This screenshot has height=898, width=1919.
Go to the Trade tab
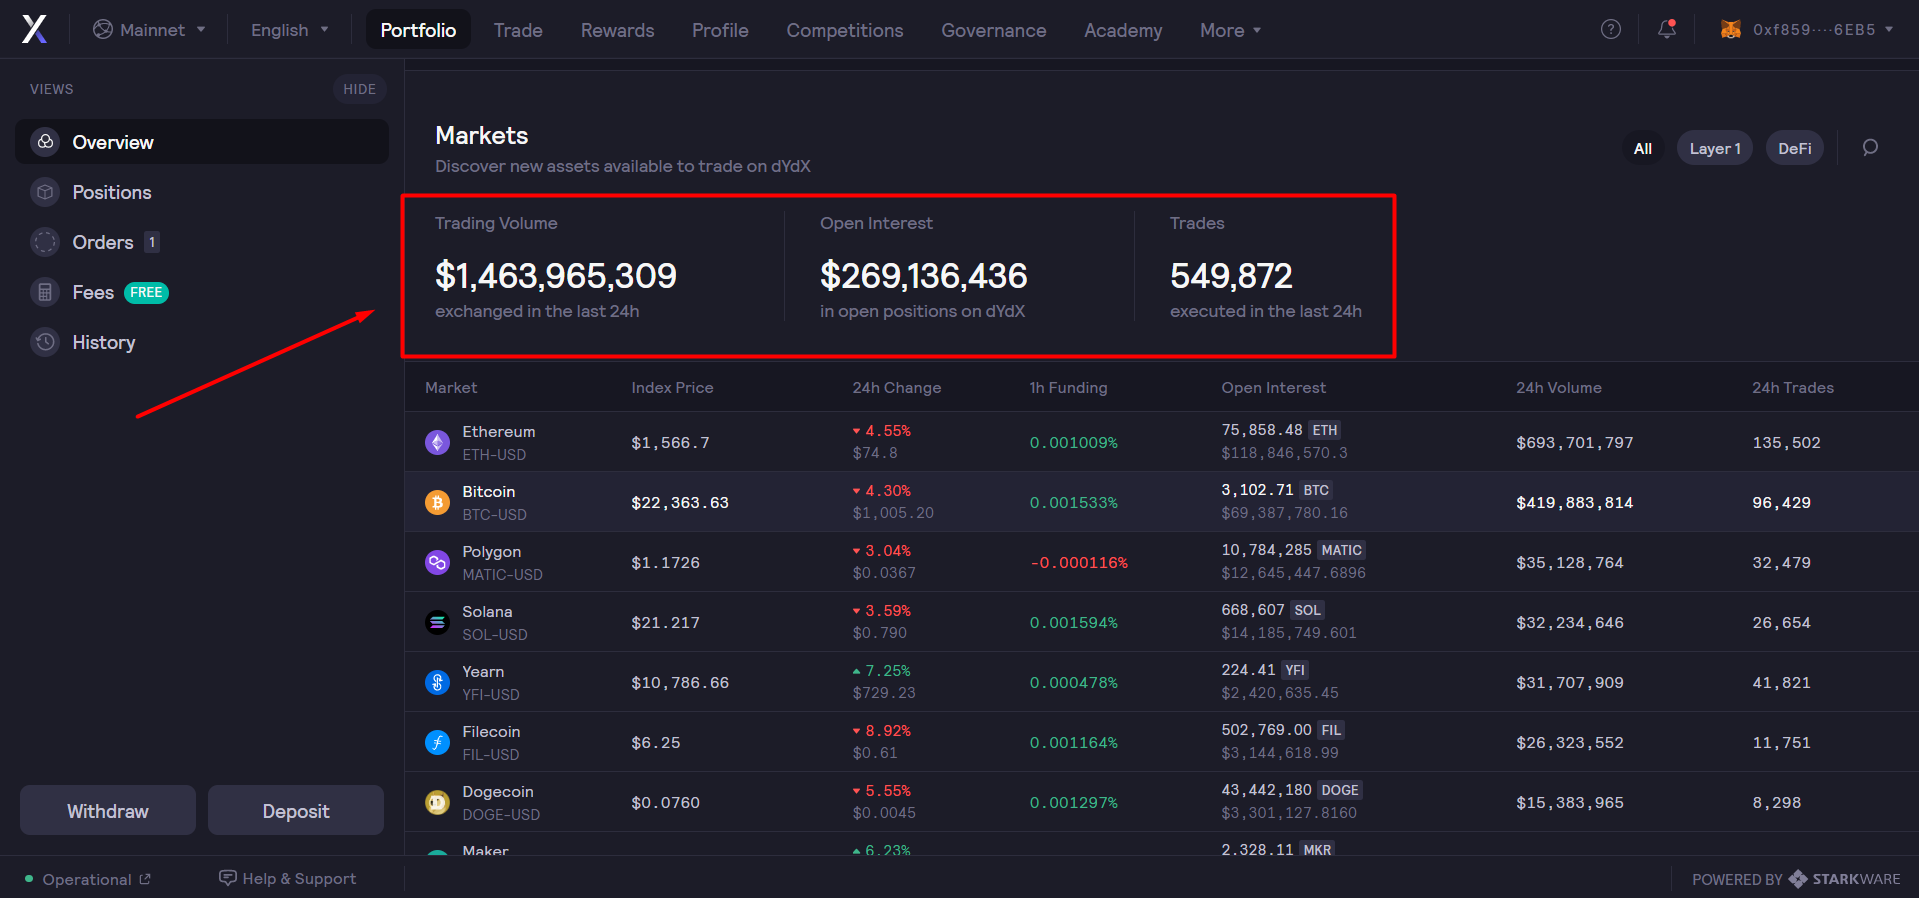pyautogui.click(x=518, y=30)
